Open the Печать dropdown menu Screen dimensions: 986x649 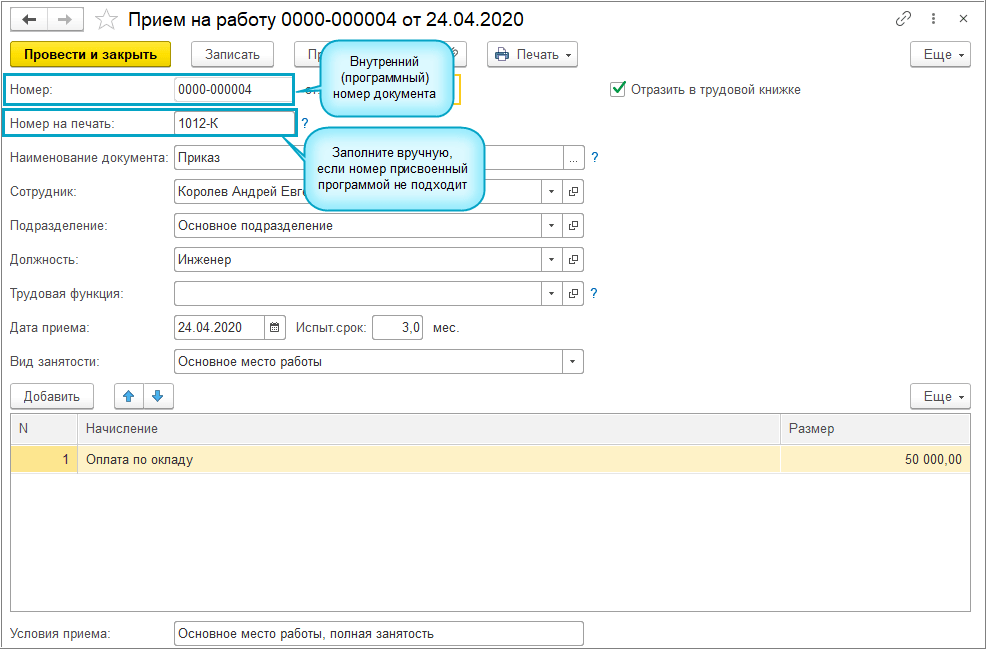tap(533, 55)
